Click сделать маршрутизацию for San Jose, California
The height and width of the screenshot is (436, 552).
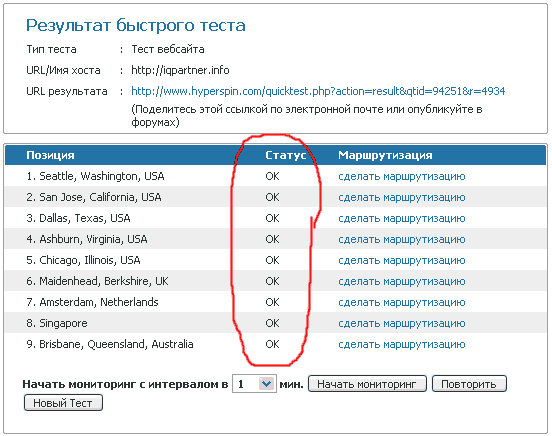tap(402, 197)
